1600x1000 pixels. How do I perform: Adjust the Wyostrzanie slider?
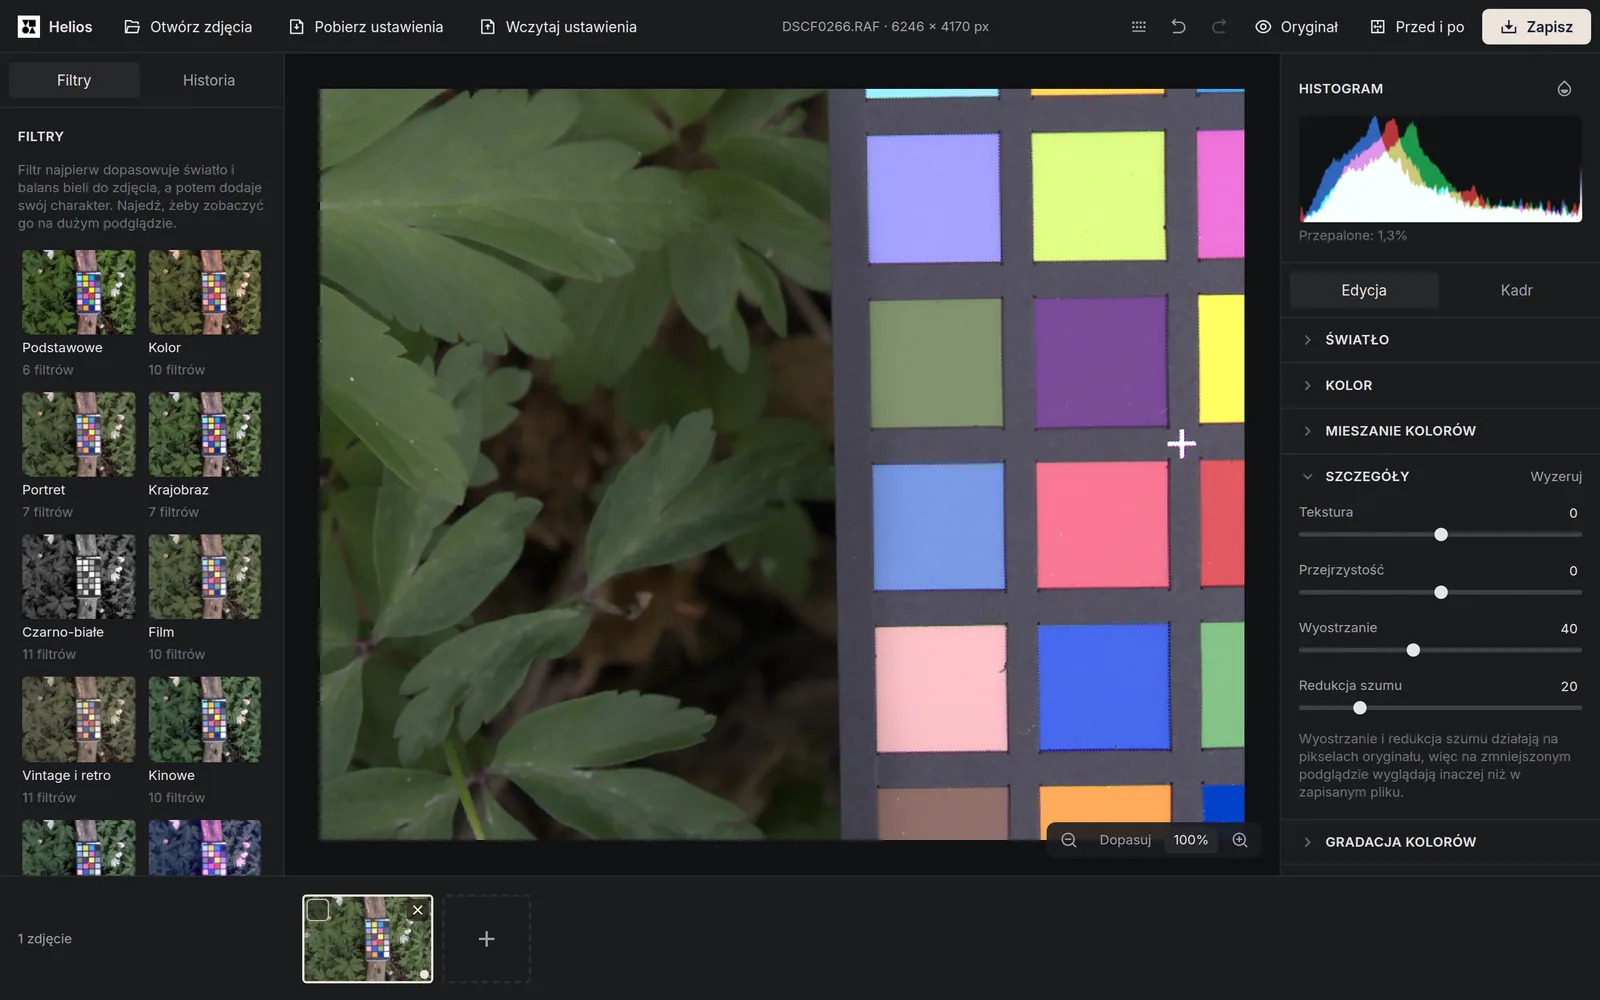pyautogui.click(x=1440, y=651)
